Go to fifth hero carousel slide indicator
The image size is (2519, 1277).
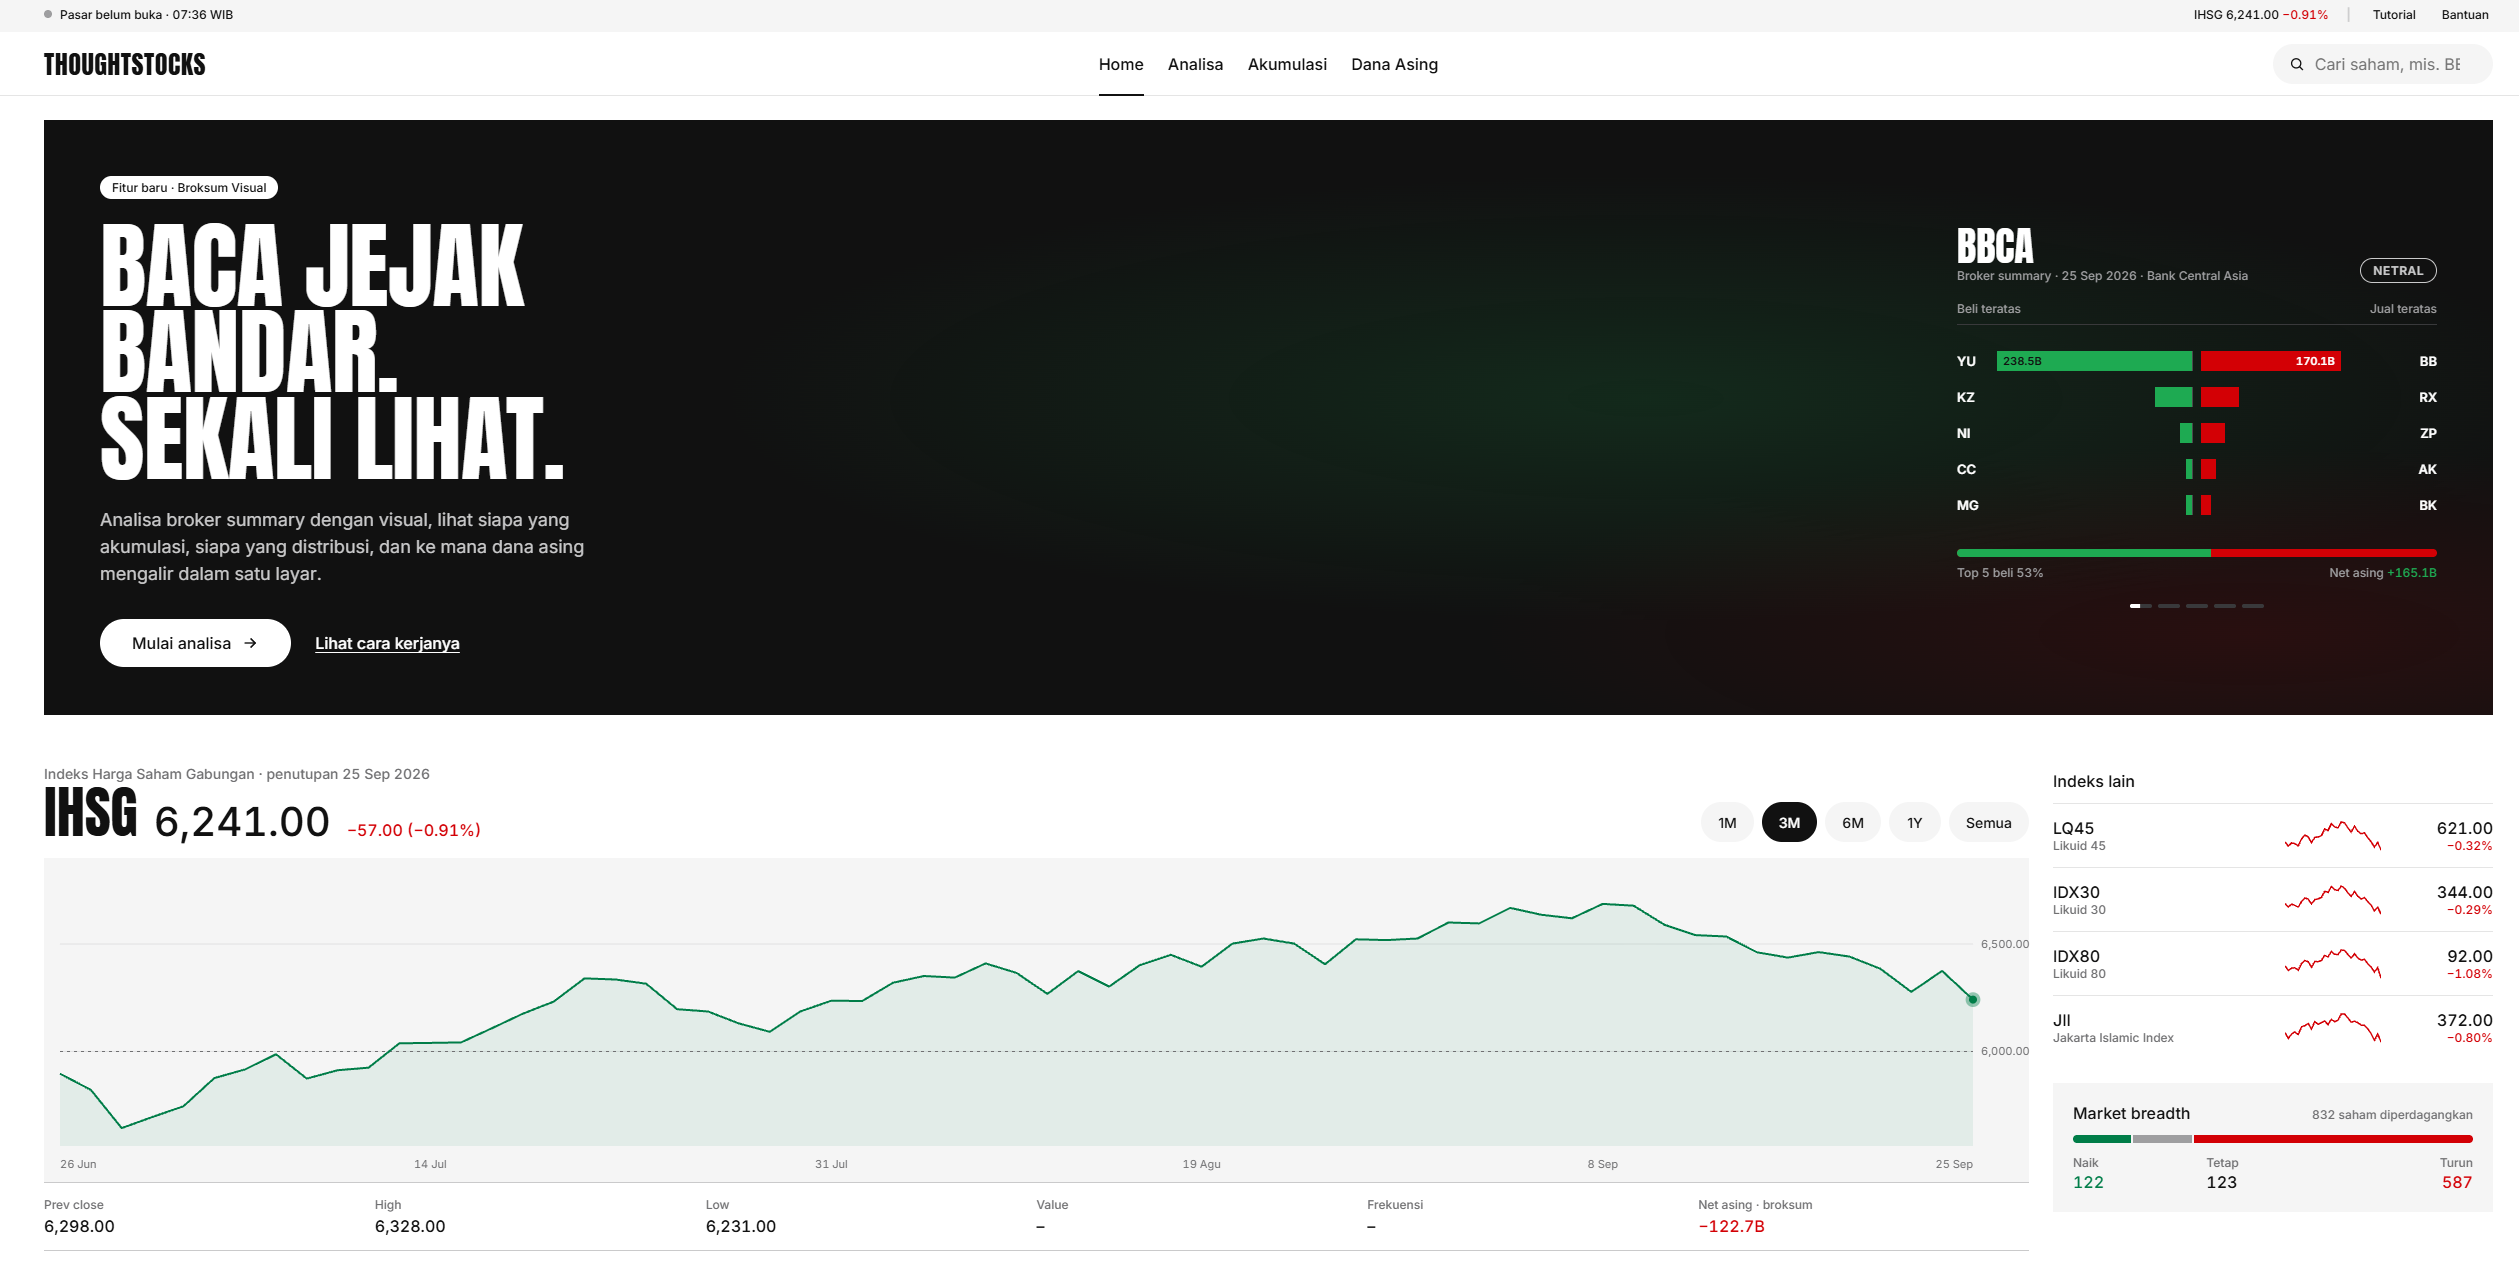[x=2252, y=606]
